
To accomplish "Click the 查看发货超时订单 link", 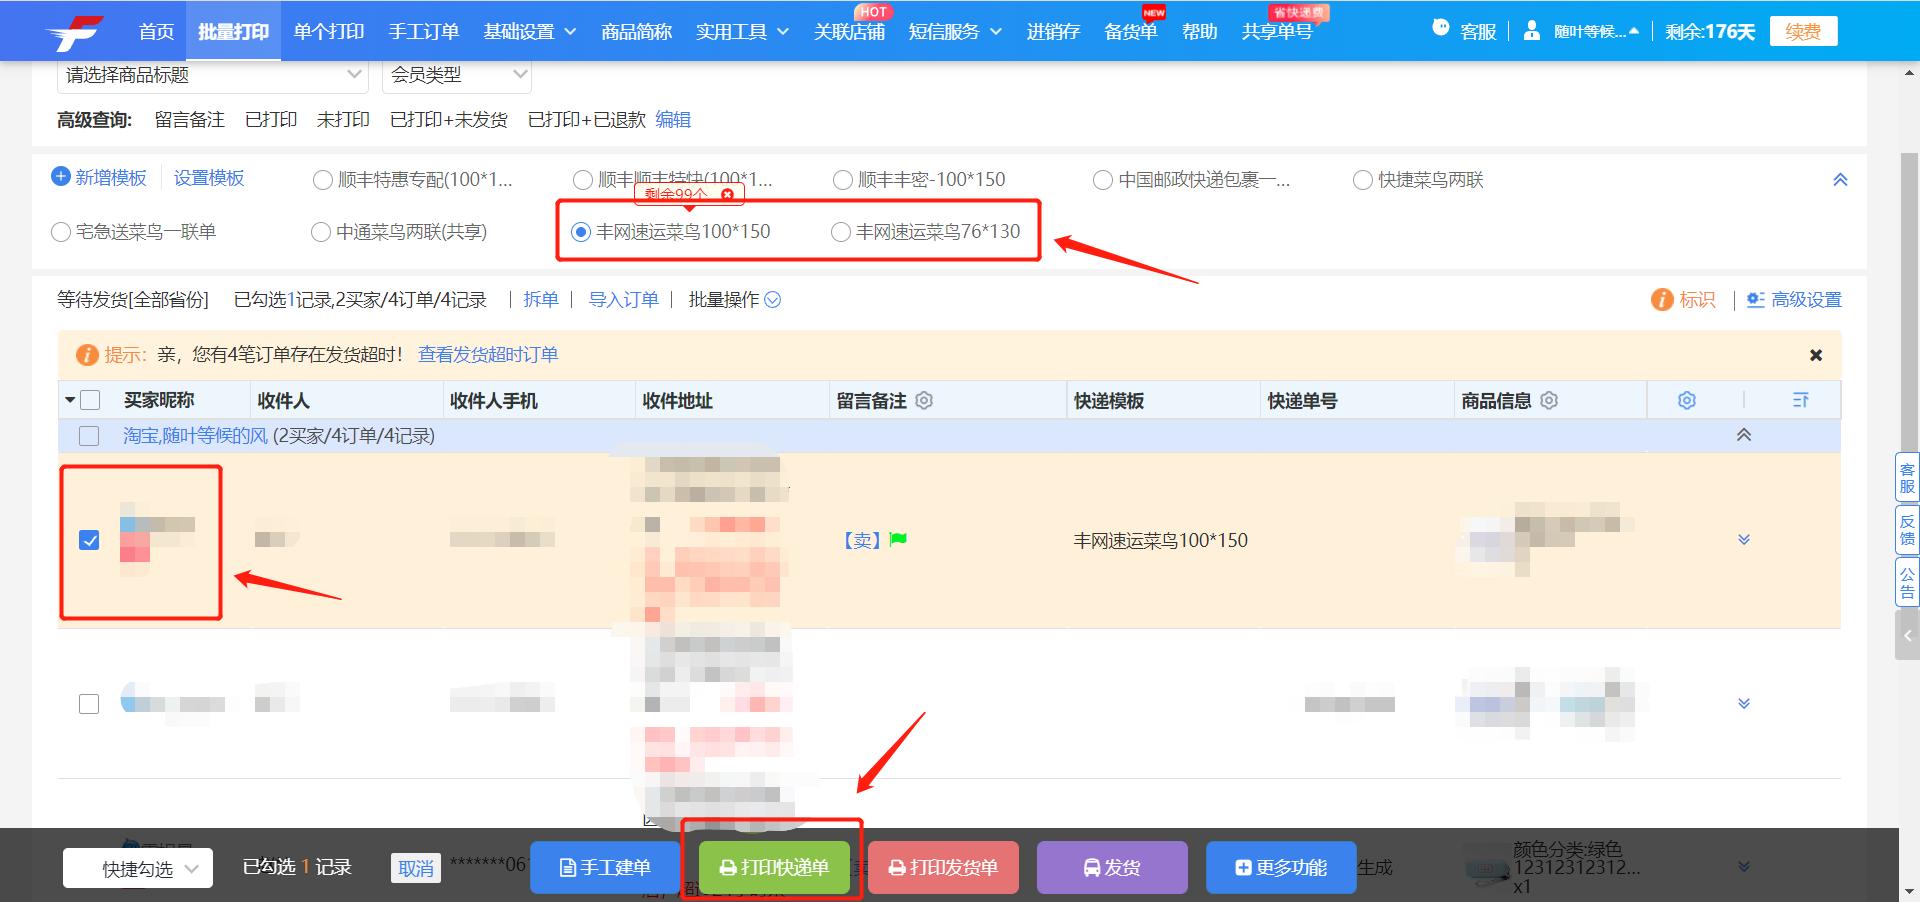I will point(488,355).
